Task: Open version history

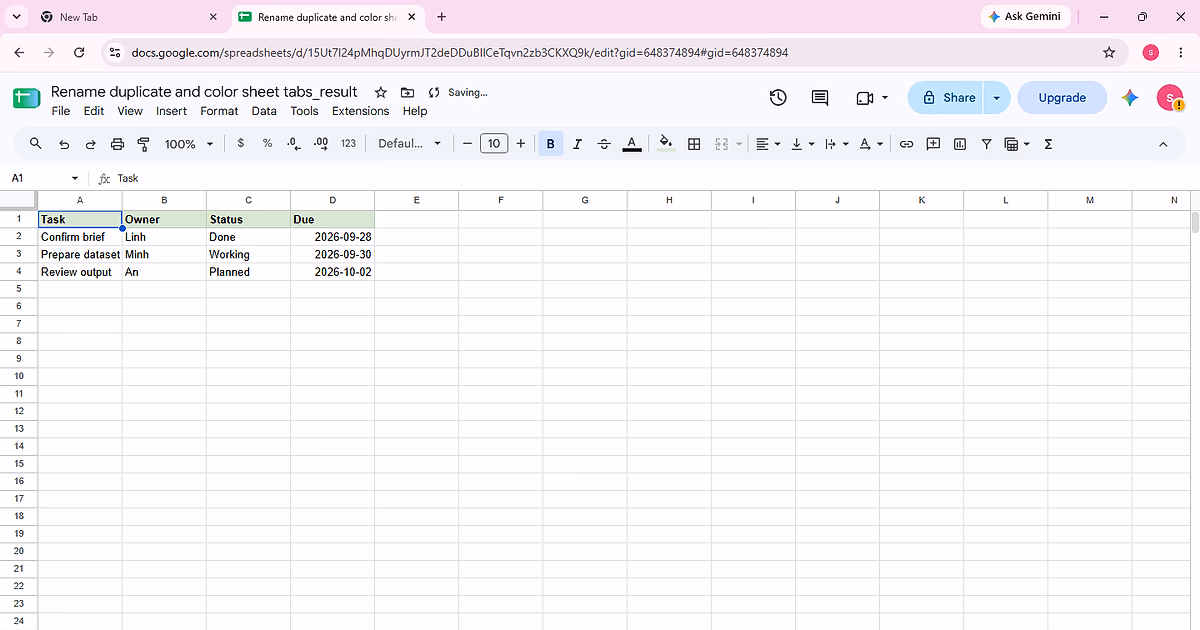Action: [x=778, y=98]
